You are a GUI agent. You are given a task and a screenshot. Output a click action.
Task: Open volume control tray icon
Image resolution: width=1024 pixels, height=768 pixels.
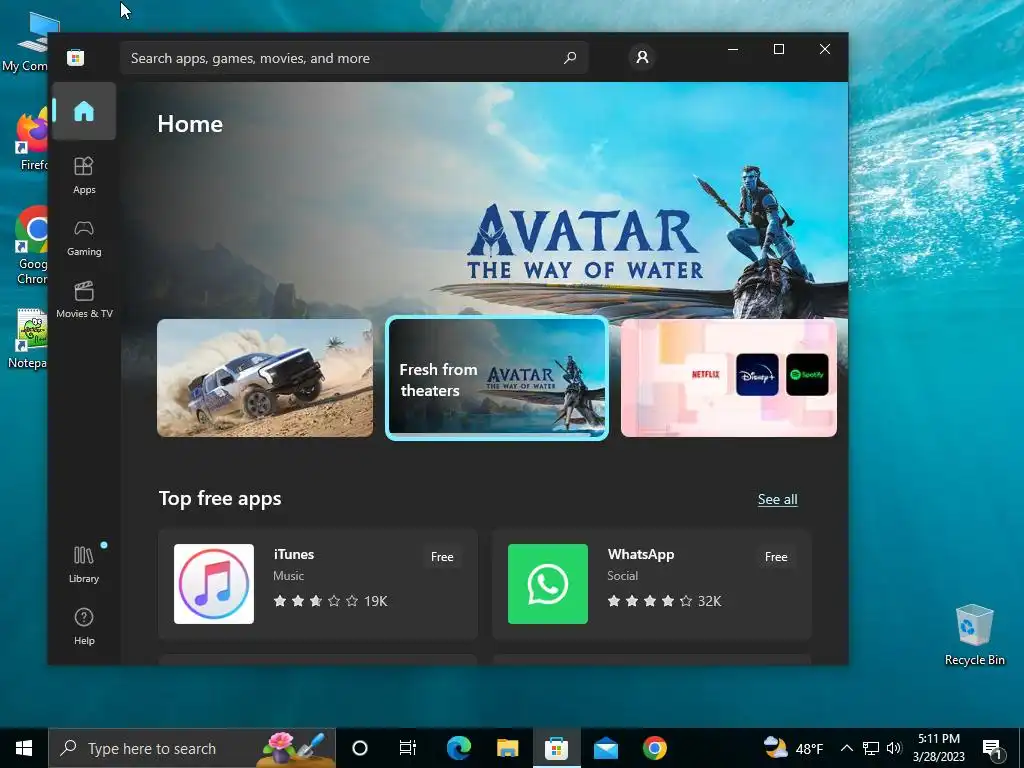tap(894, 748)
